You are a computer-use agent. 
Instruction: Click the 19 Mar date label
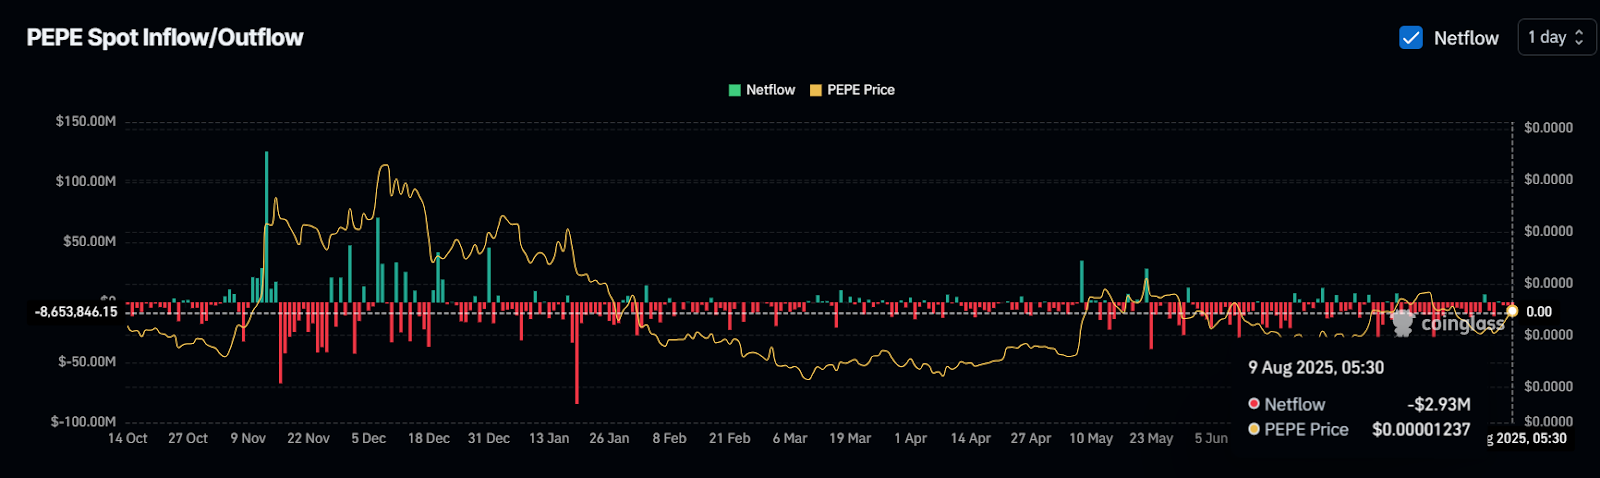[x=850, y=438]
